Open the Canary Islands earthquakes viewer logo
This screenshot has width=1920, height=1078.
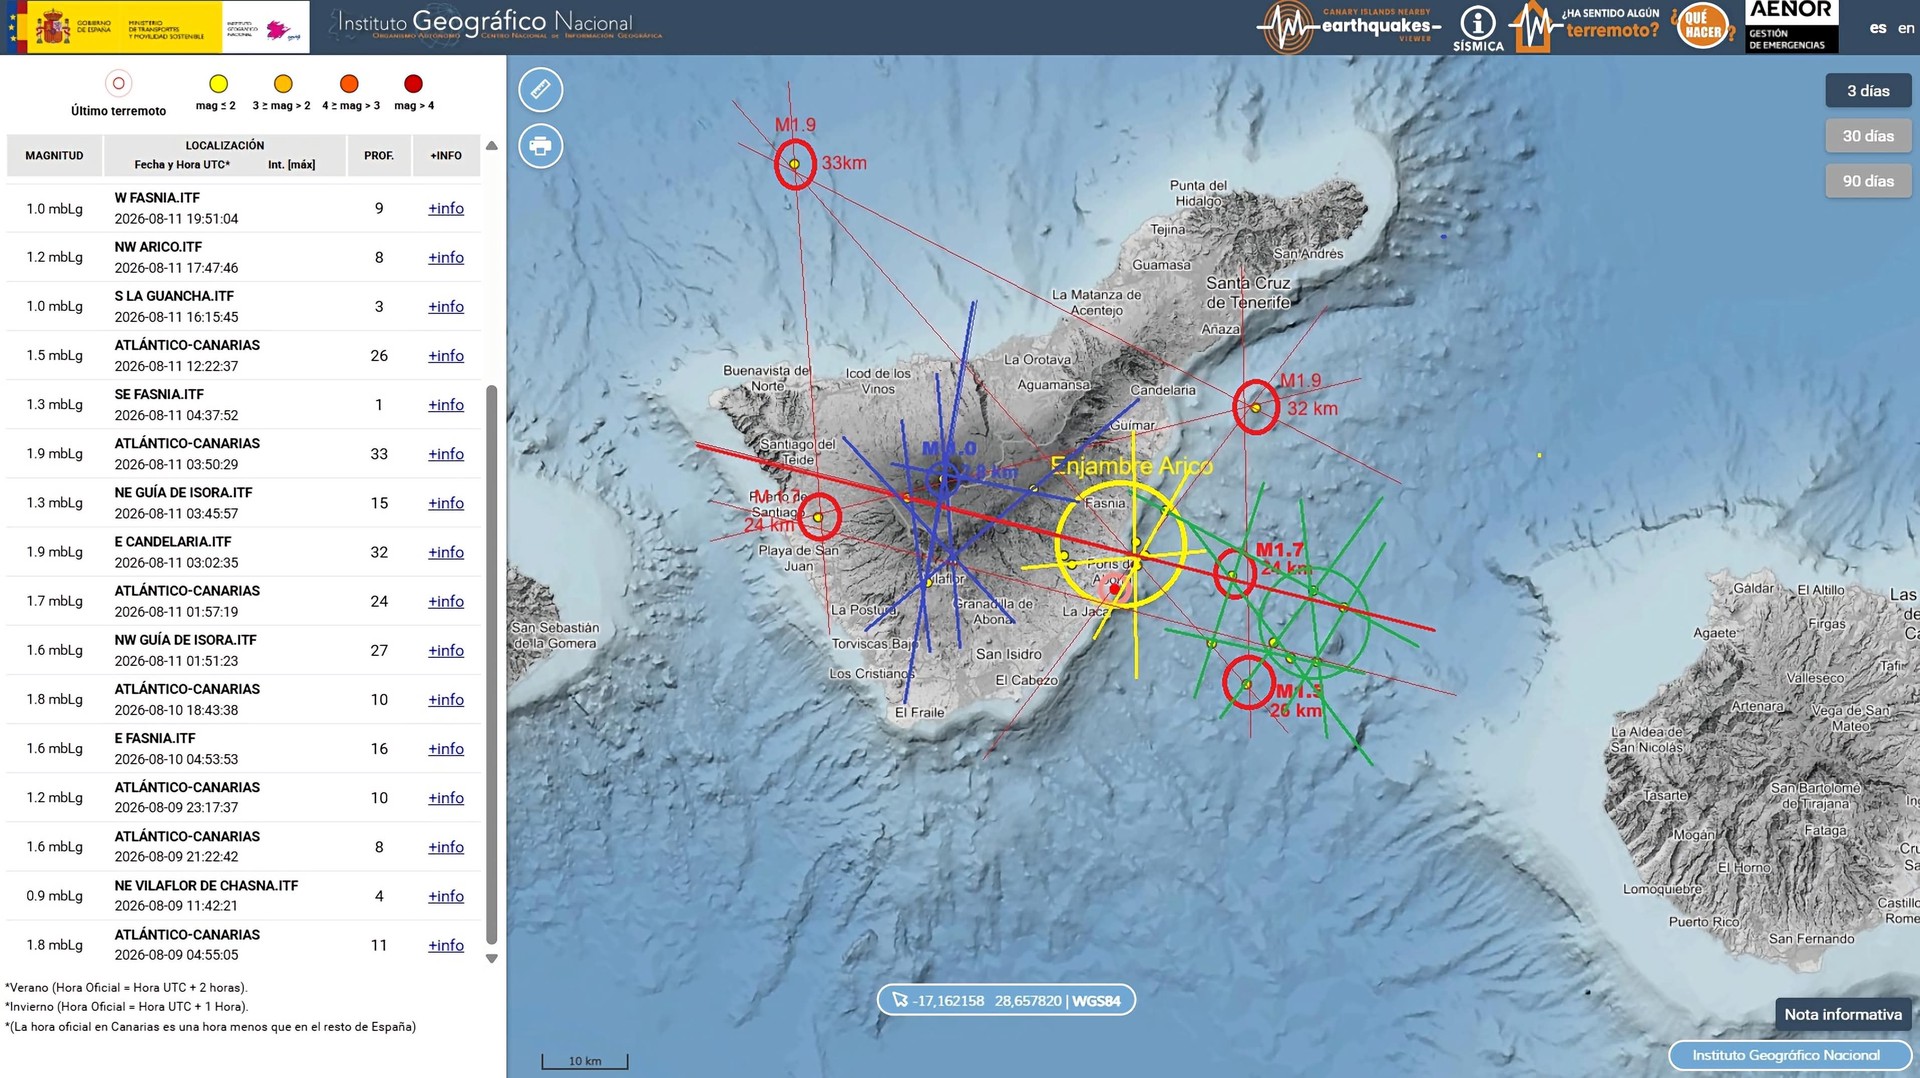[x=1349, y=27]
